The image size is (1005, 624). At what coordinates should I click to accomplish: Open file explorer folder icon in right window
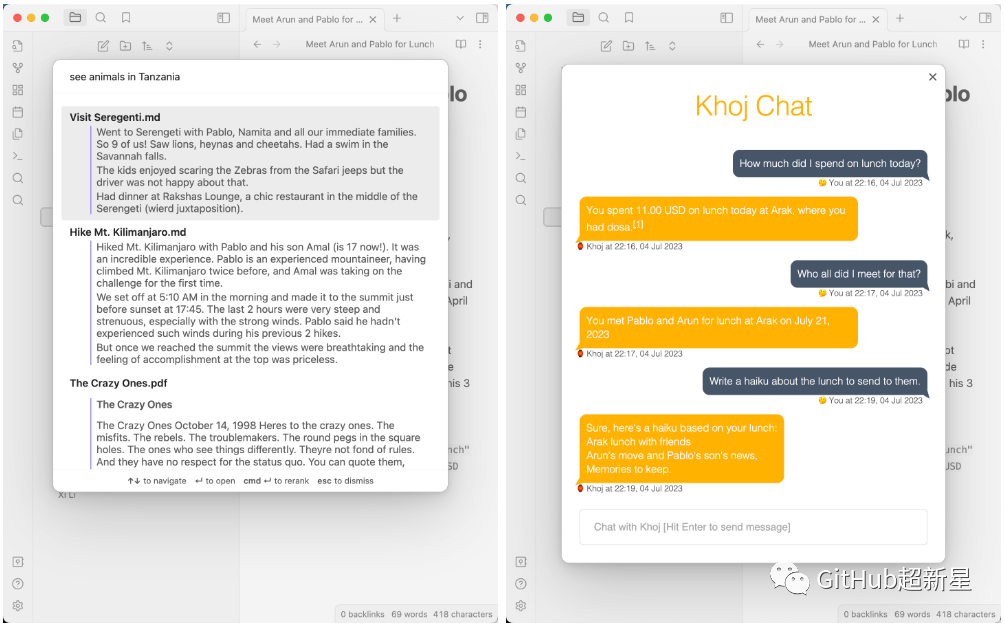[578, 18]
